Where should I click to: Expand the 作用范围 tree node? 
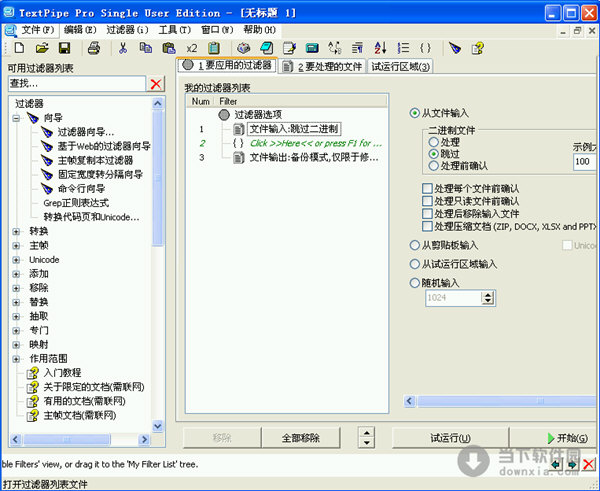[16, 359]
